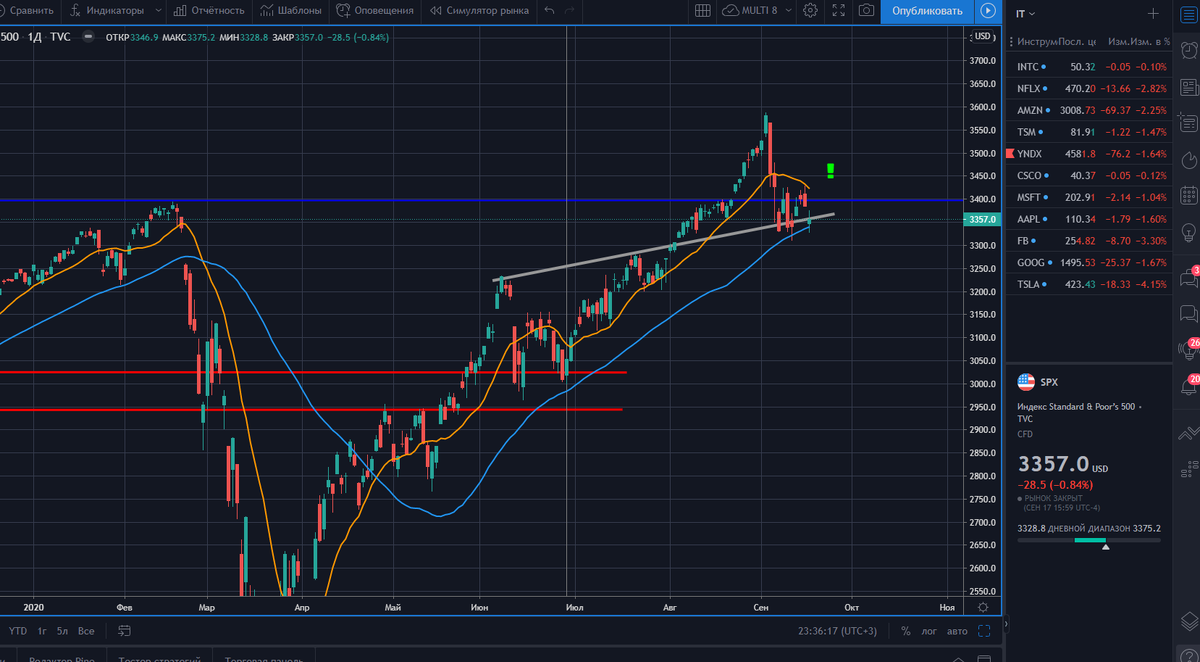Viewport: 1200px width, 662px height.
Task: Open the Отчётность financials menu
Action: click(209, 11)
